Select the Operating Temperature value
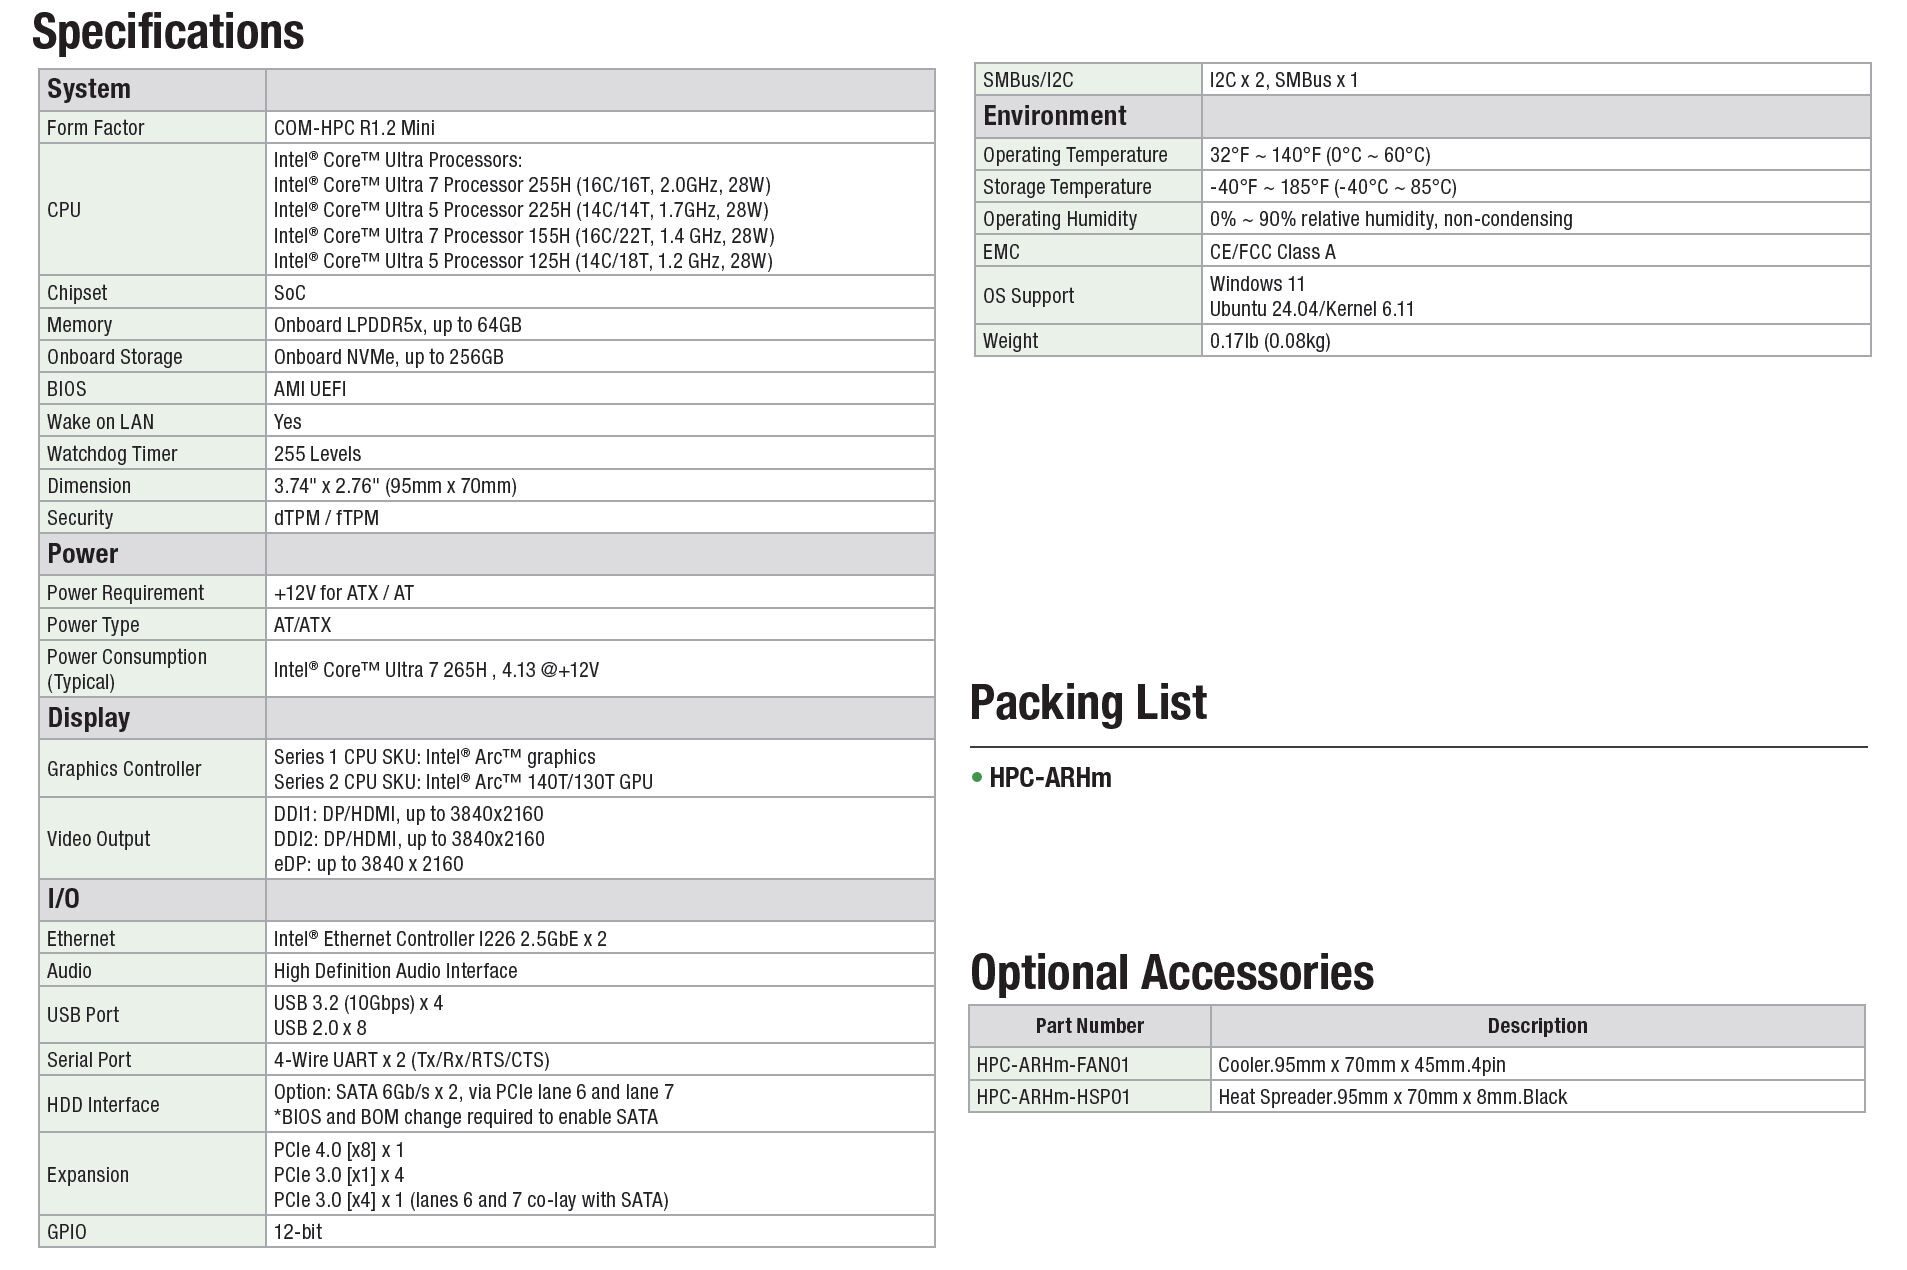1907x1270 pixels. [x=1319, y=155]
